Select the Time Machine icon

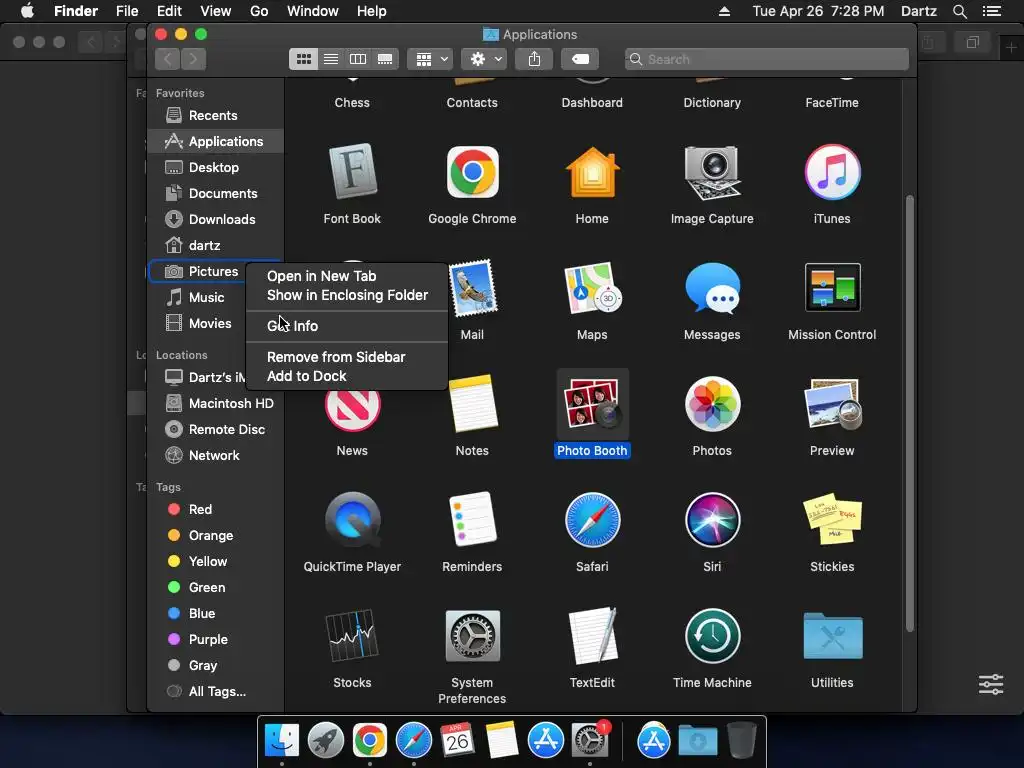point(712,636)
